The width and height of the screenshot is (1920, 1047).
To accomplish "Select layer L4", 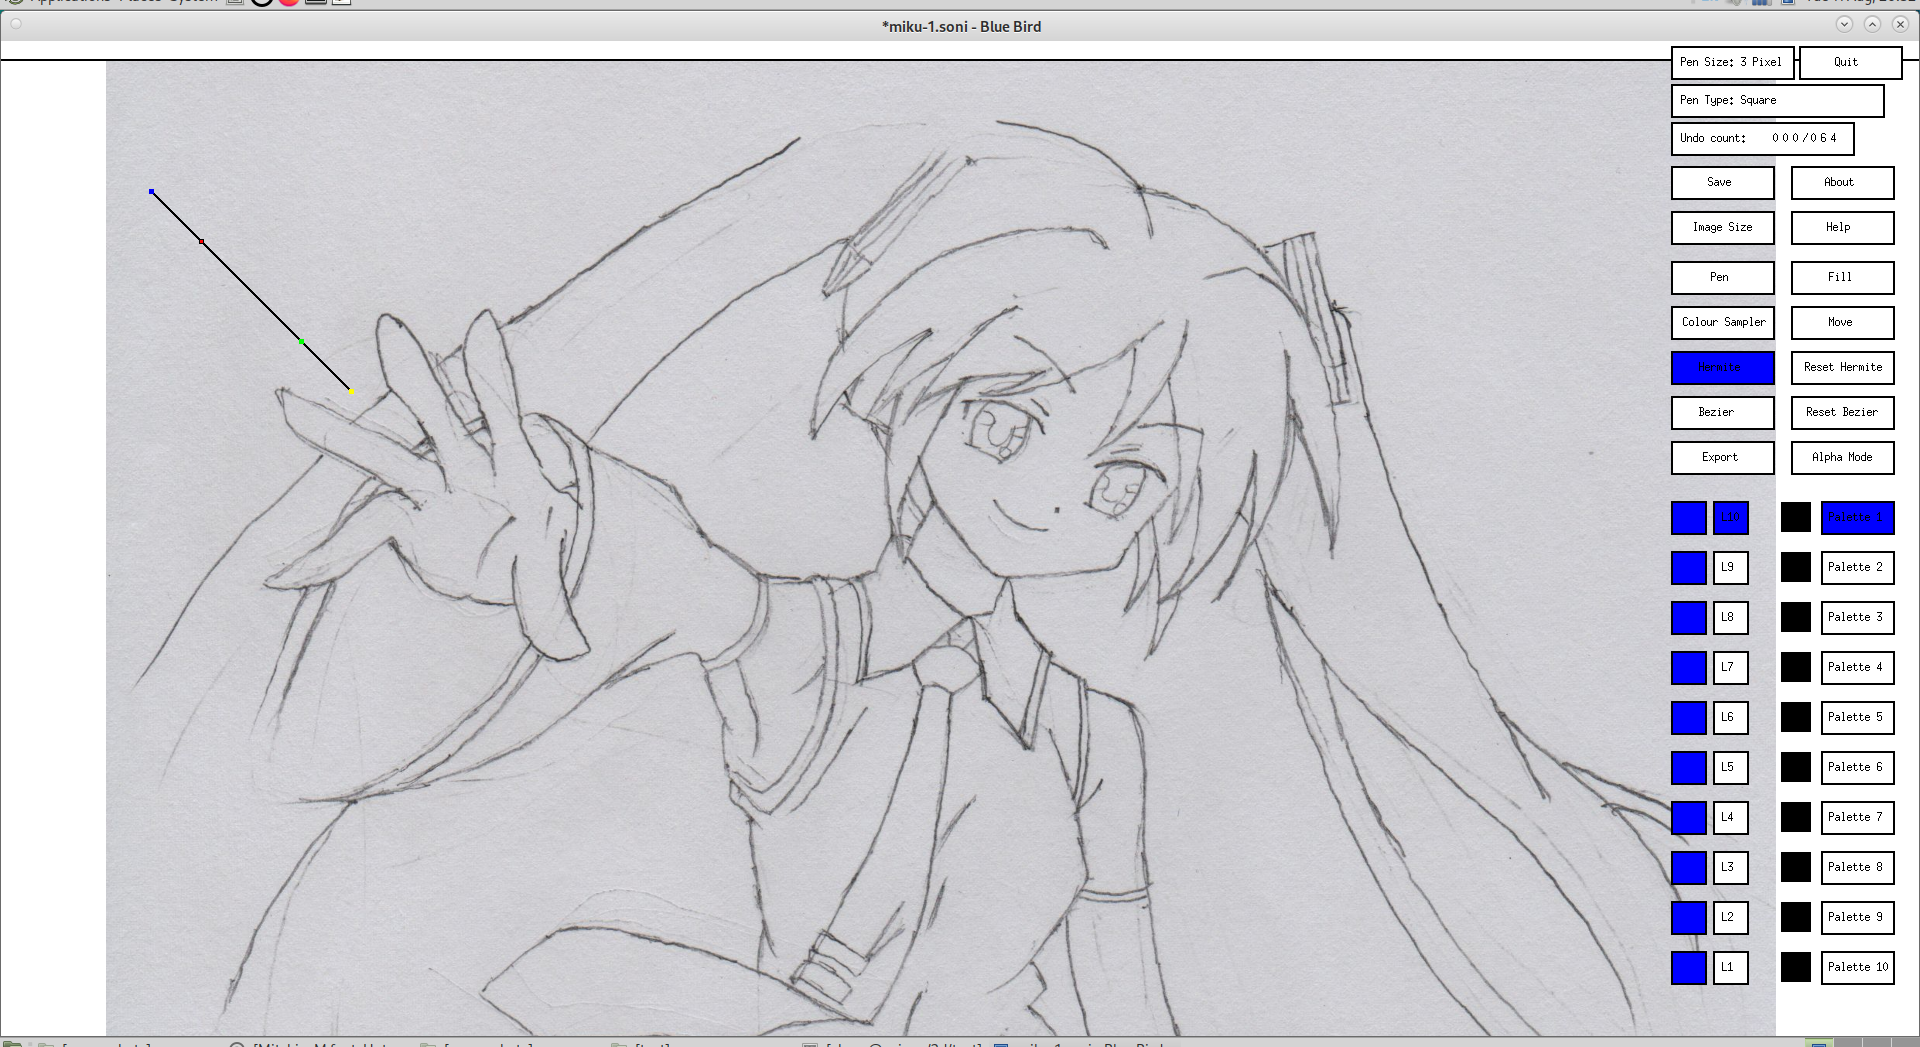I will 1731,818.
